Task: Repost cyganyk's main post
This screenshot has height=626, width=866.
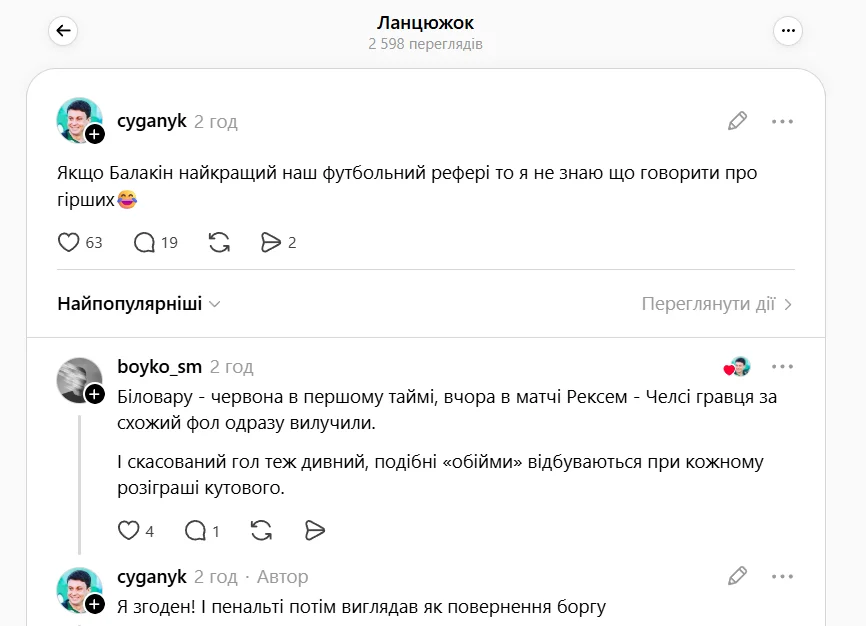Action: coord(219,242)
